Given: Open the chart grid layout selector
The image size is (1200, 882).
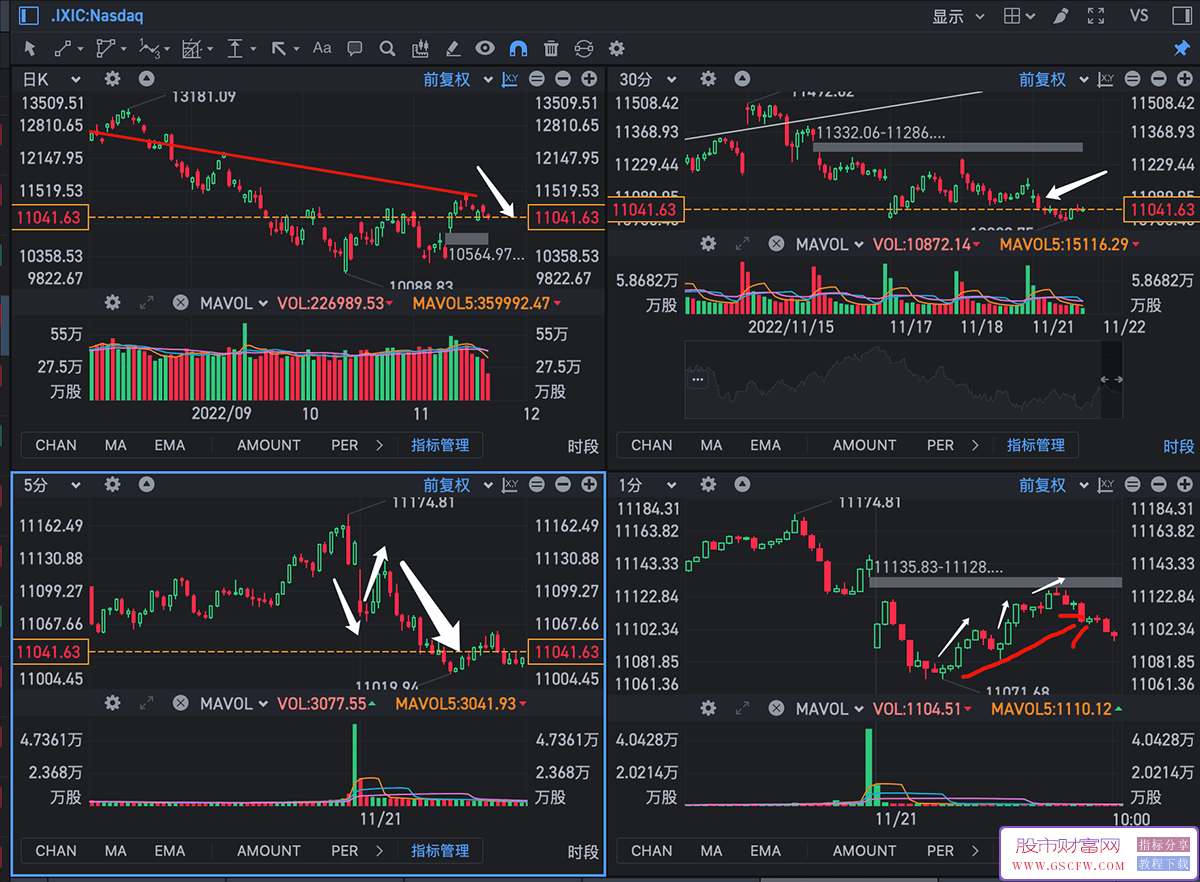Looking at the screenshot, I should (1019, 16).
